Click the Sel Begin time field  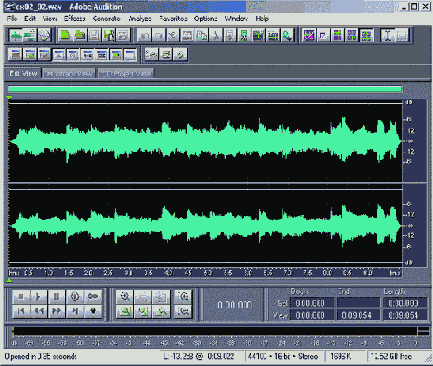point(312,303)
